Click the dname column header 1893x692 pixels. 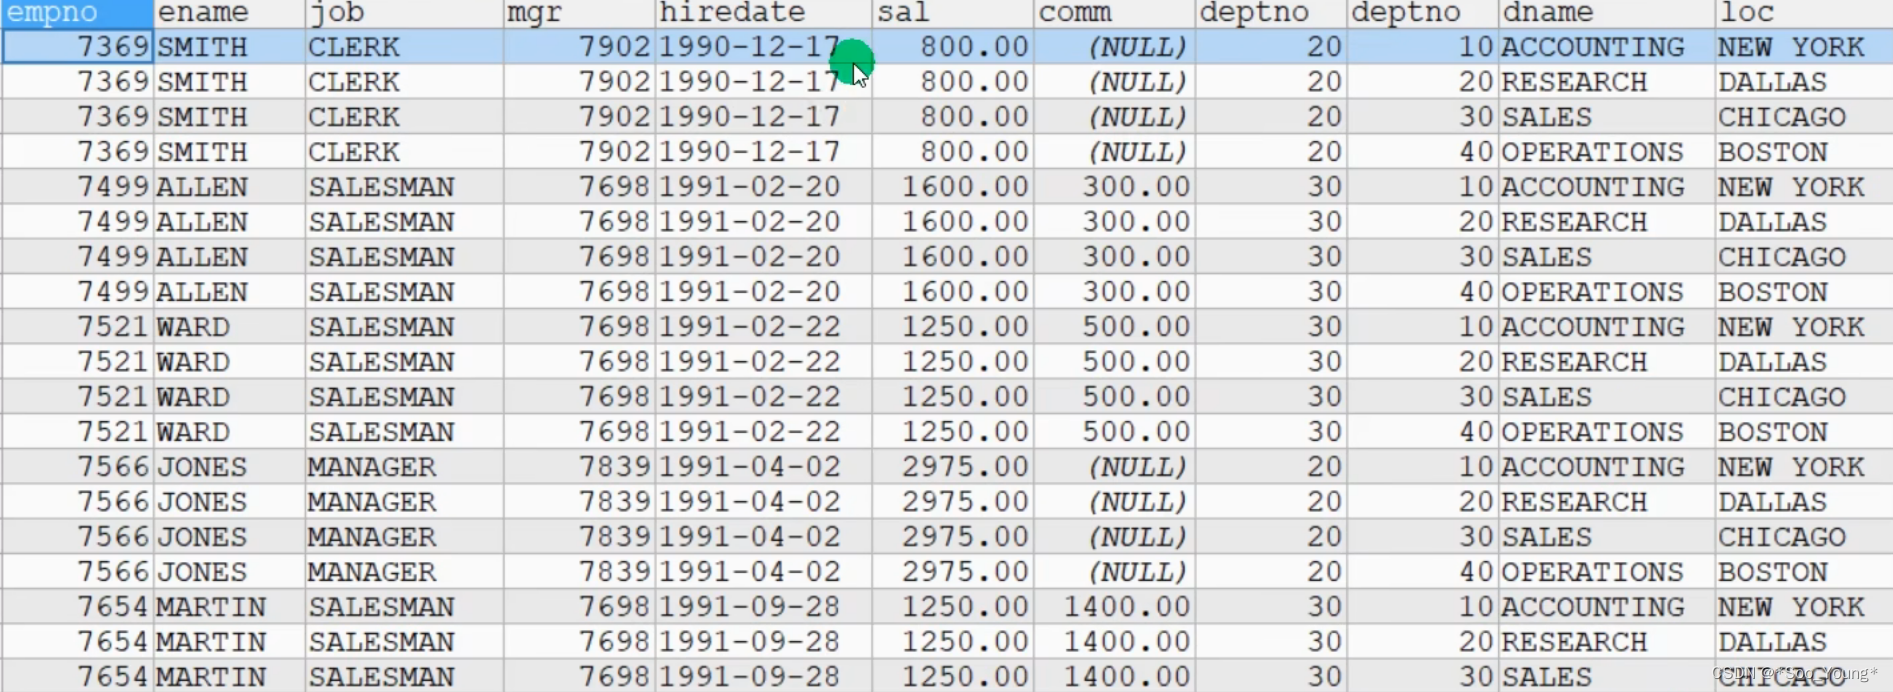click(x=1606, y=13)
